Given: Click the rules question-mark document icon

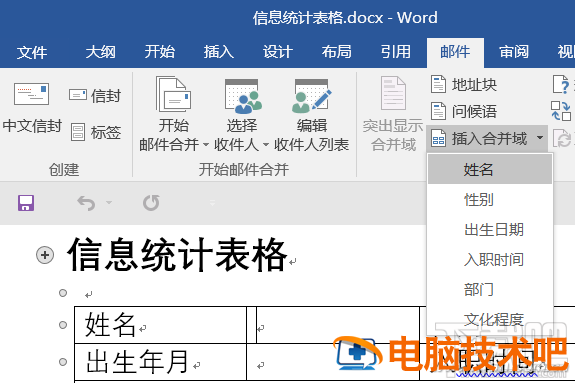Looking at the screenshot, I should pos(561,84).
